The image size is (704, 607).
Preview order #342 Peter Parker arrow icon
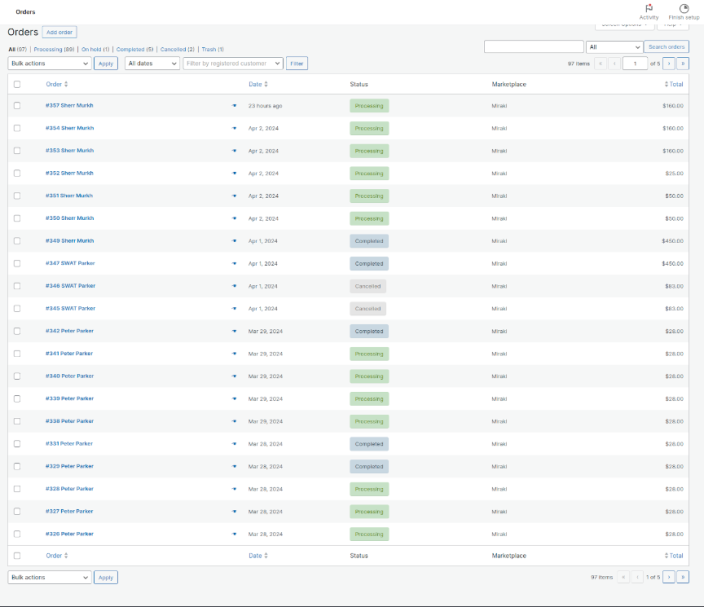(235, 331)
